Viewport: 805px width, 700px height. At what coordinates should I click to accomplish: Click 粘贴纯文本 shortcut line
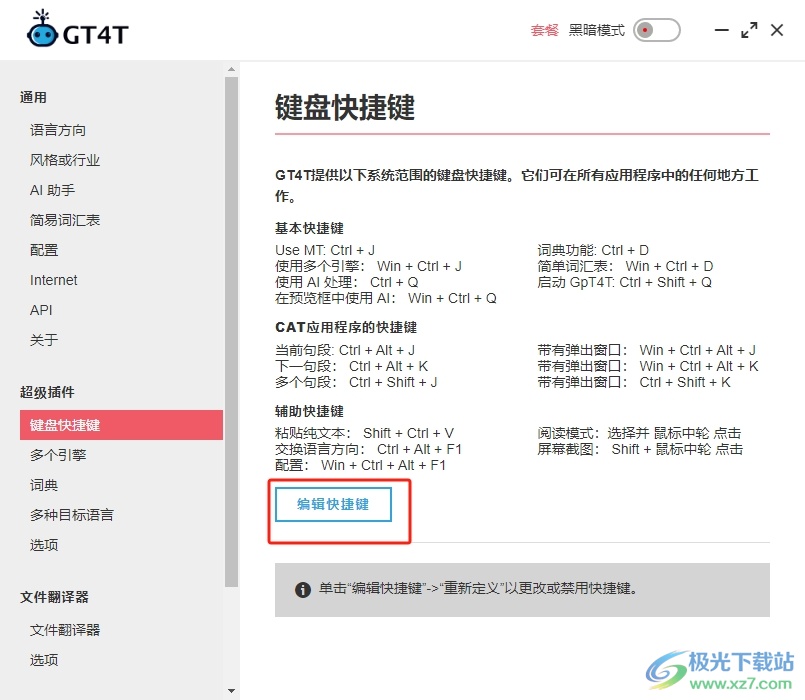point(364,433)
